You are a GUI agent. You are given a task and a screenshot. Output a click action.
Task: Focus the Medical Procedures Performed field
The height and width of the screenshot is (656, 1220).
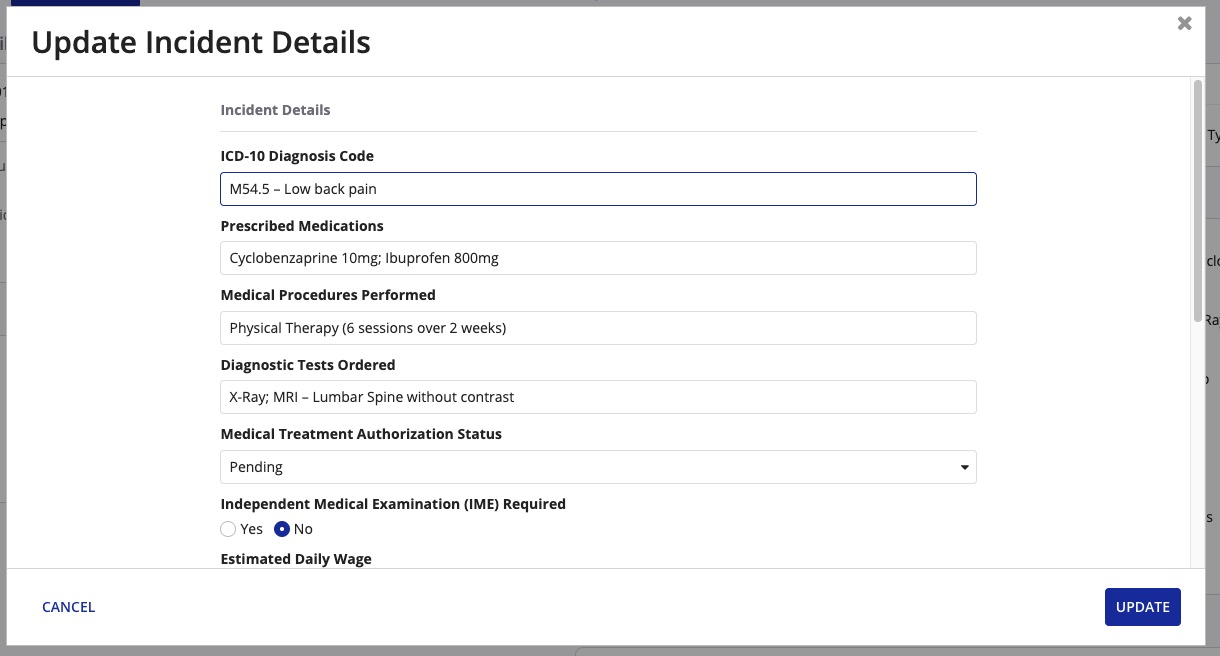(598, 328)
